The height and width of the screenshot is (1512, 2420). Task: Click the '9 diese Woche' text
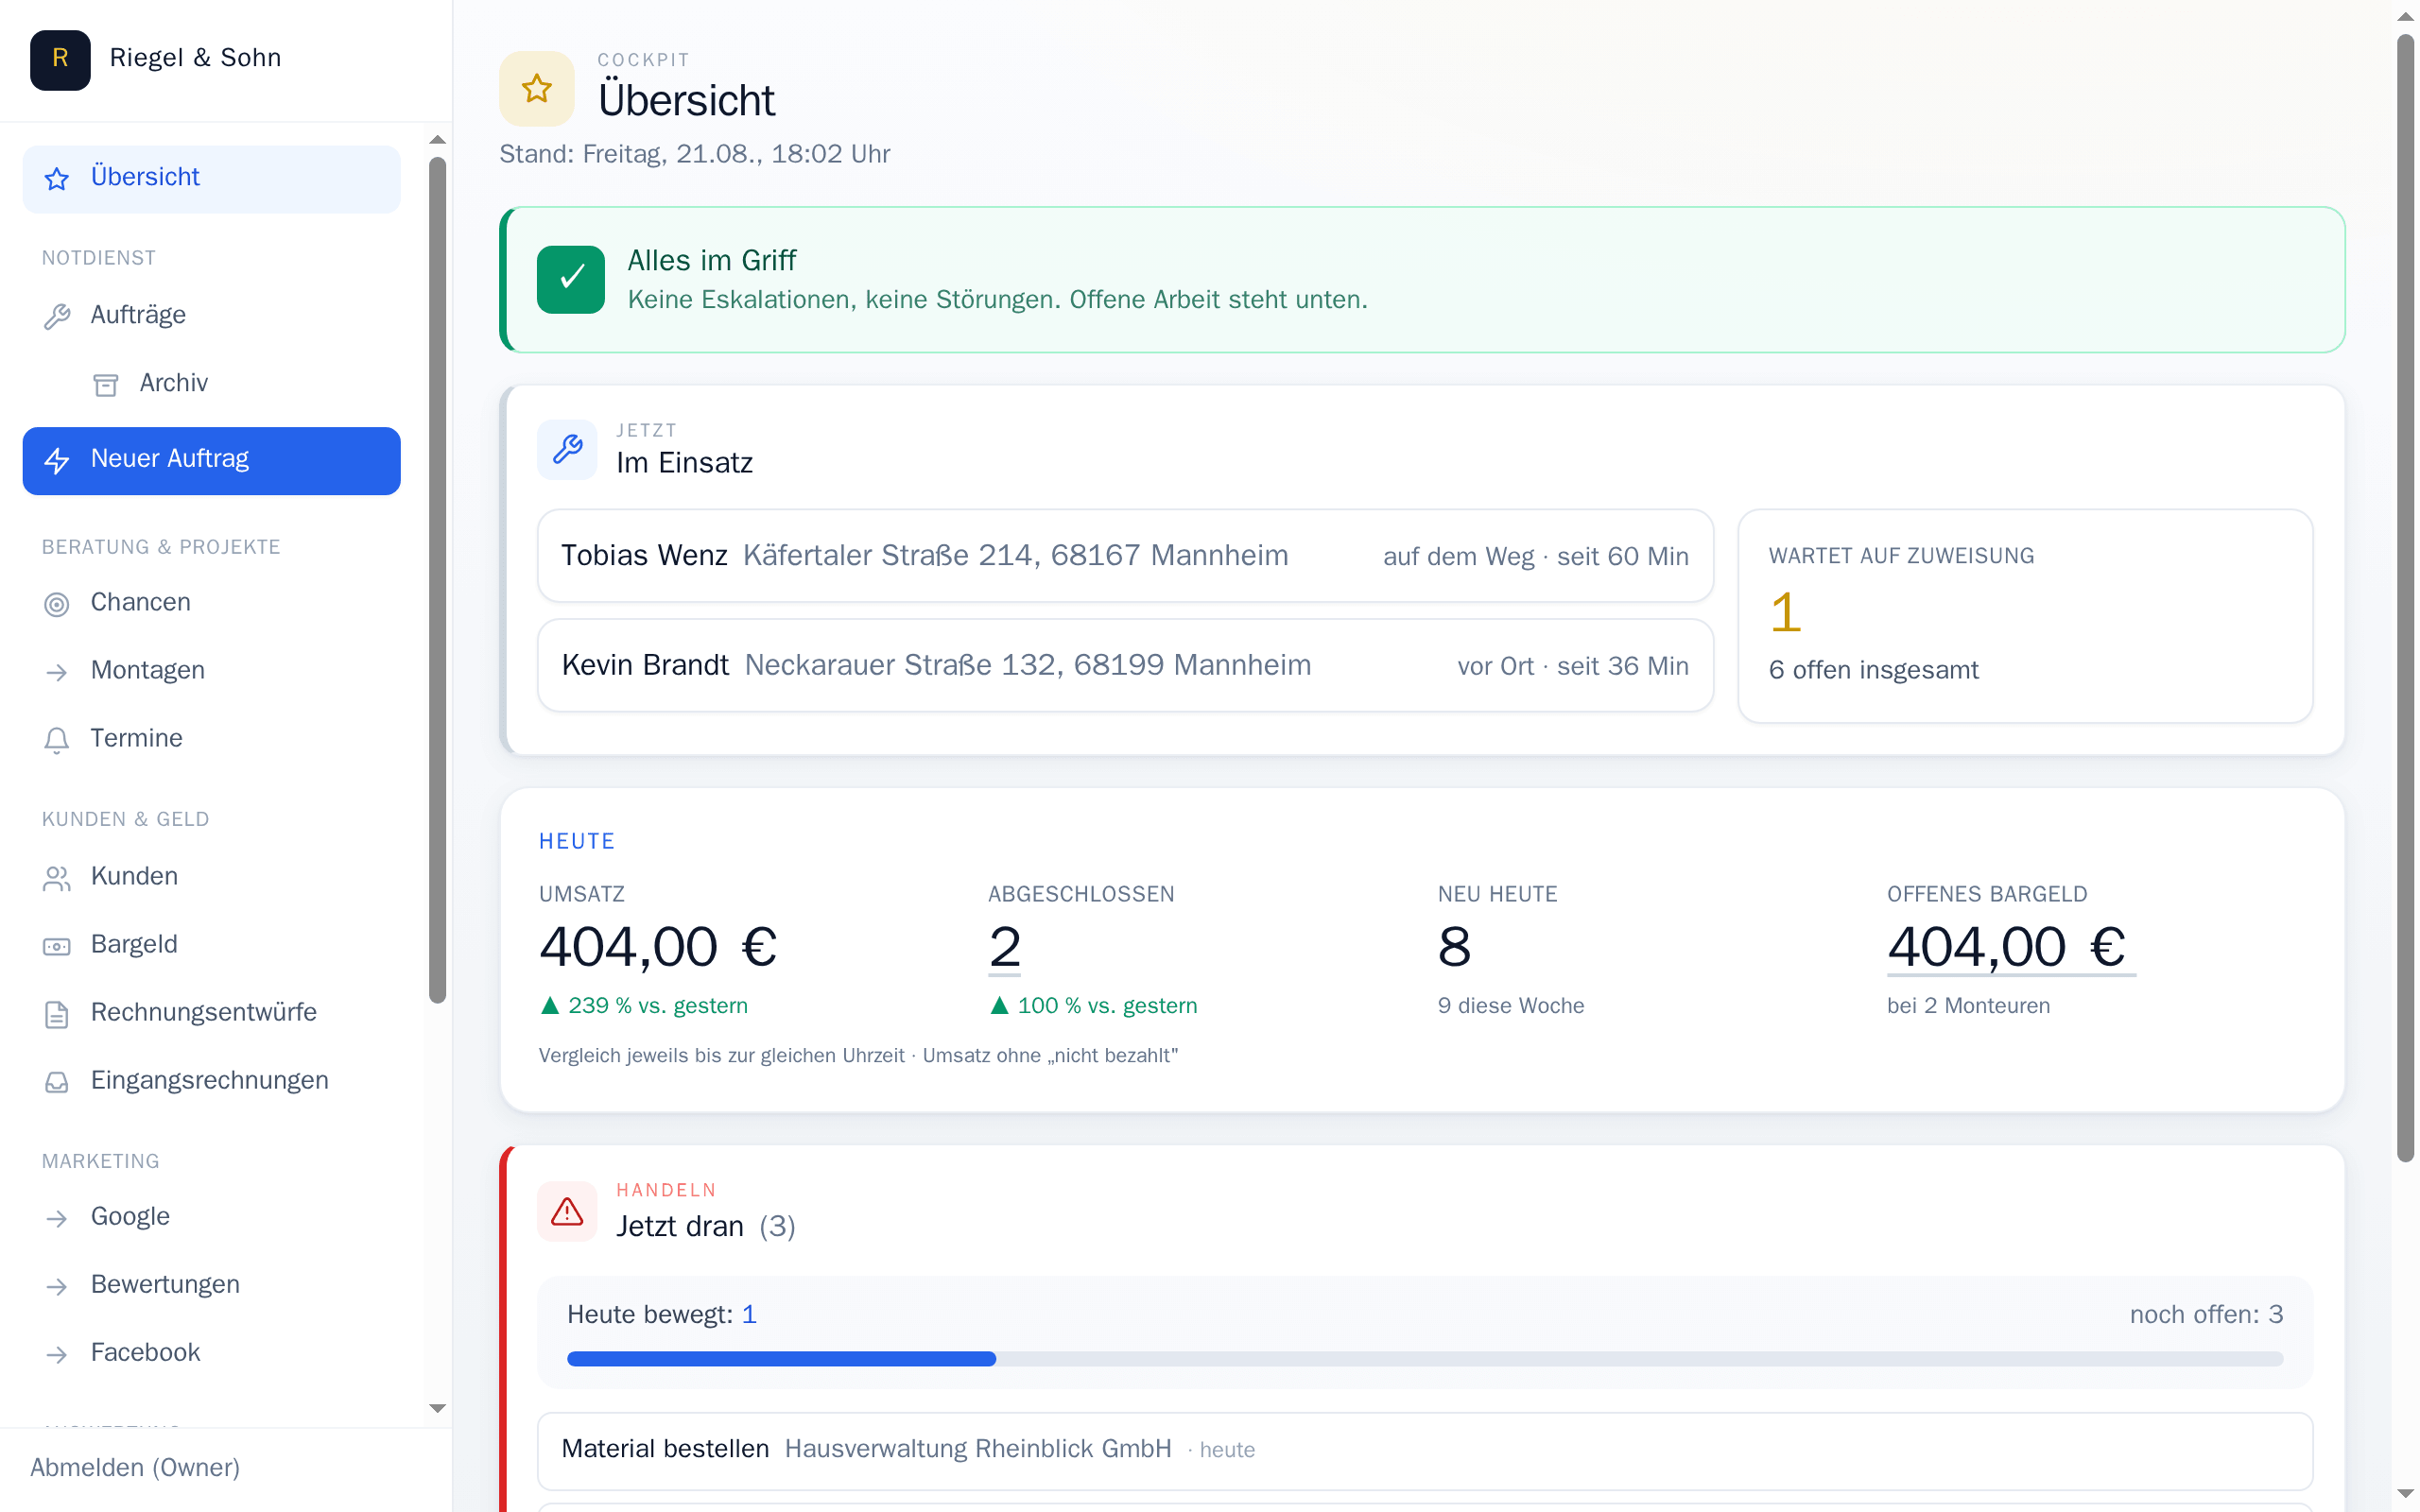tap(1510, 1005)
